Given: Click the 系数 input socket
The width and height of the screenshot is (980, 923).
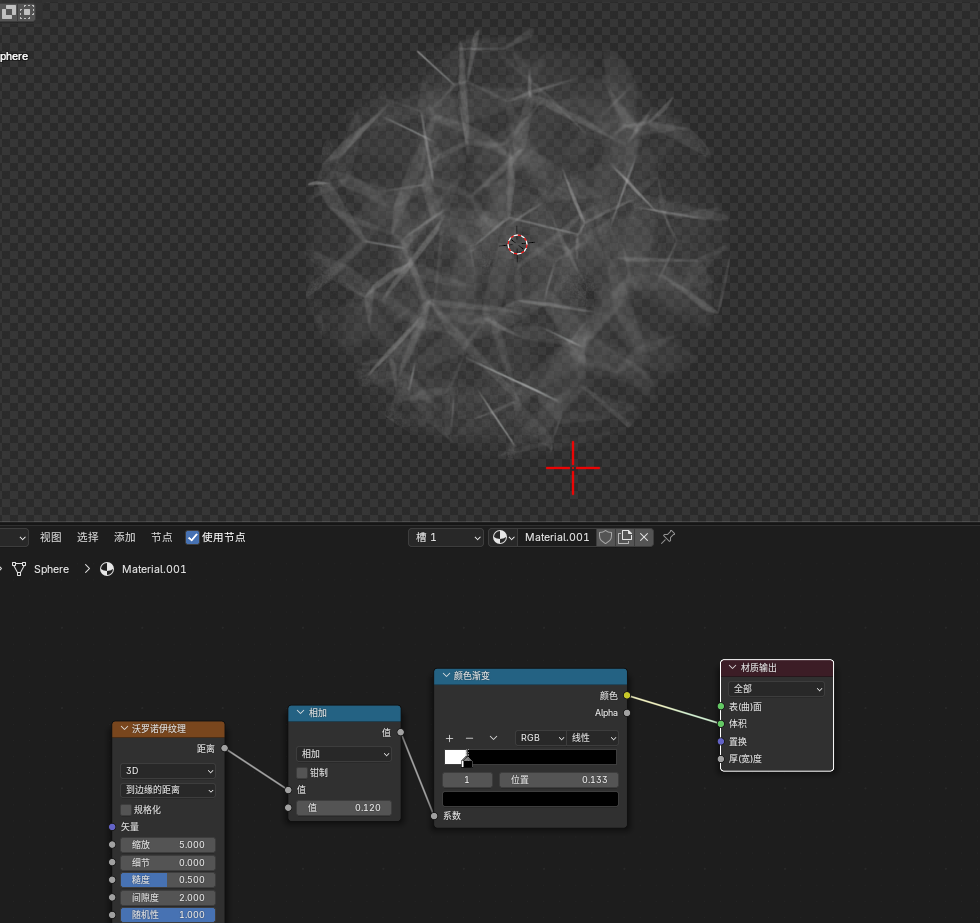Looking at the screenshot, I should tap(434, 816).
